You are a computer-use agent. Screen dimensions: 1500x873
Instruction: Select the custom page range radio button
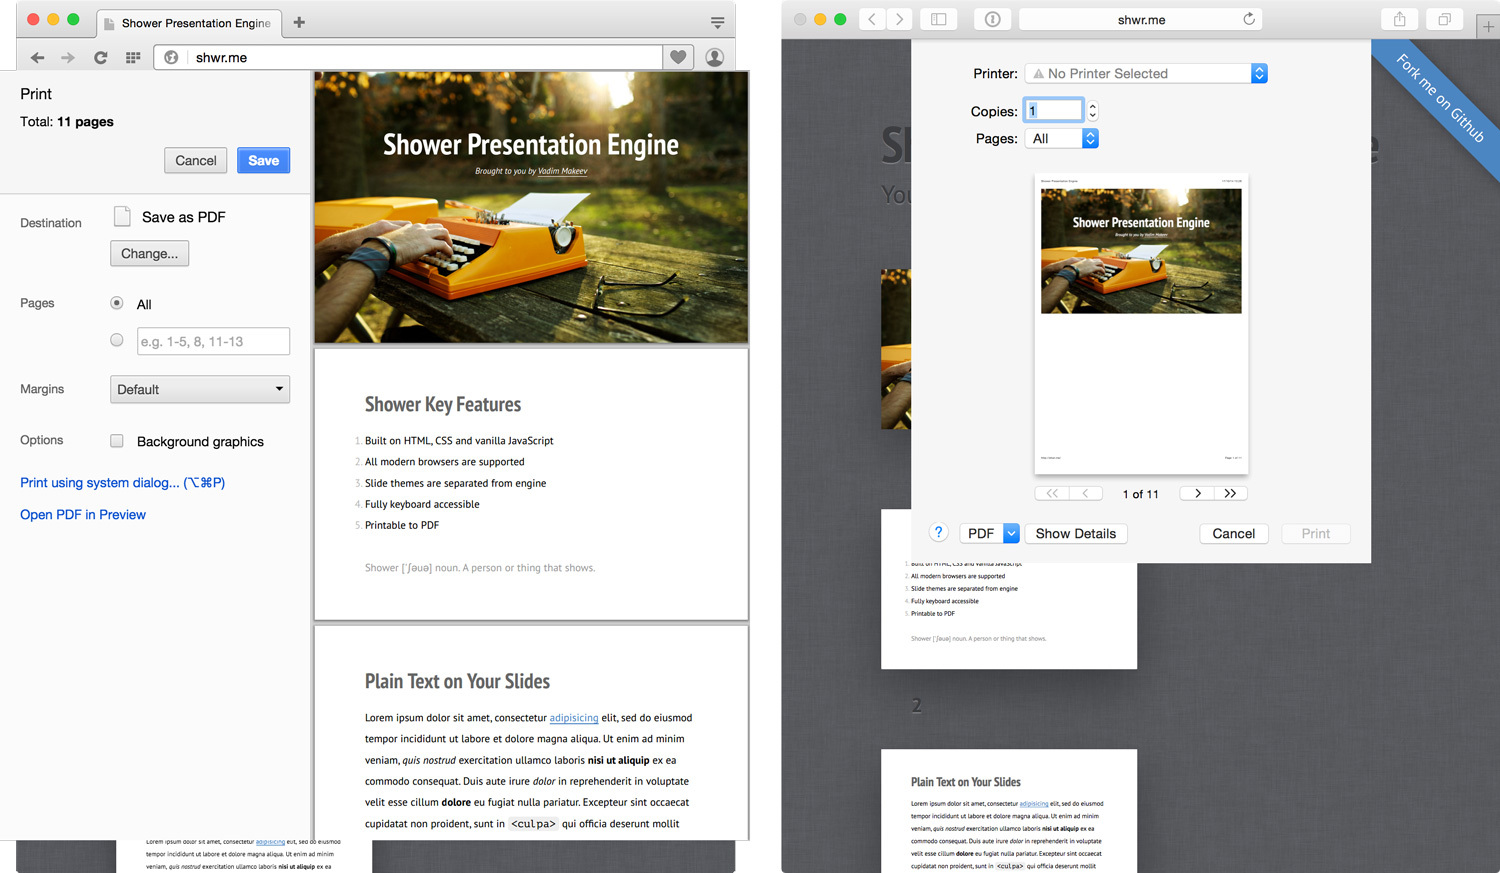coord(117,340)
